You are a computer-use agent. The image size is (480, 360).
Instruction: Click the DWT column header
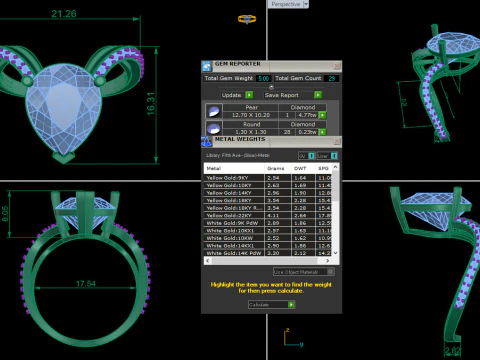point(303,168)
